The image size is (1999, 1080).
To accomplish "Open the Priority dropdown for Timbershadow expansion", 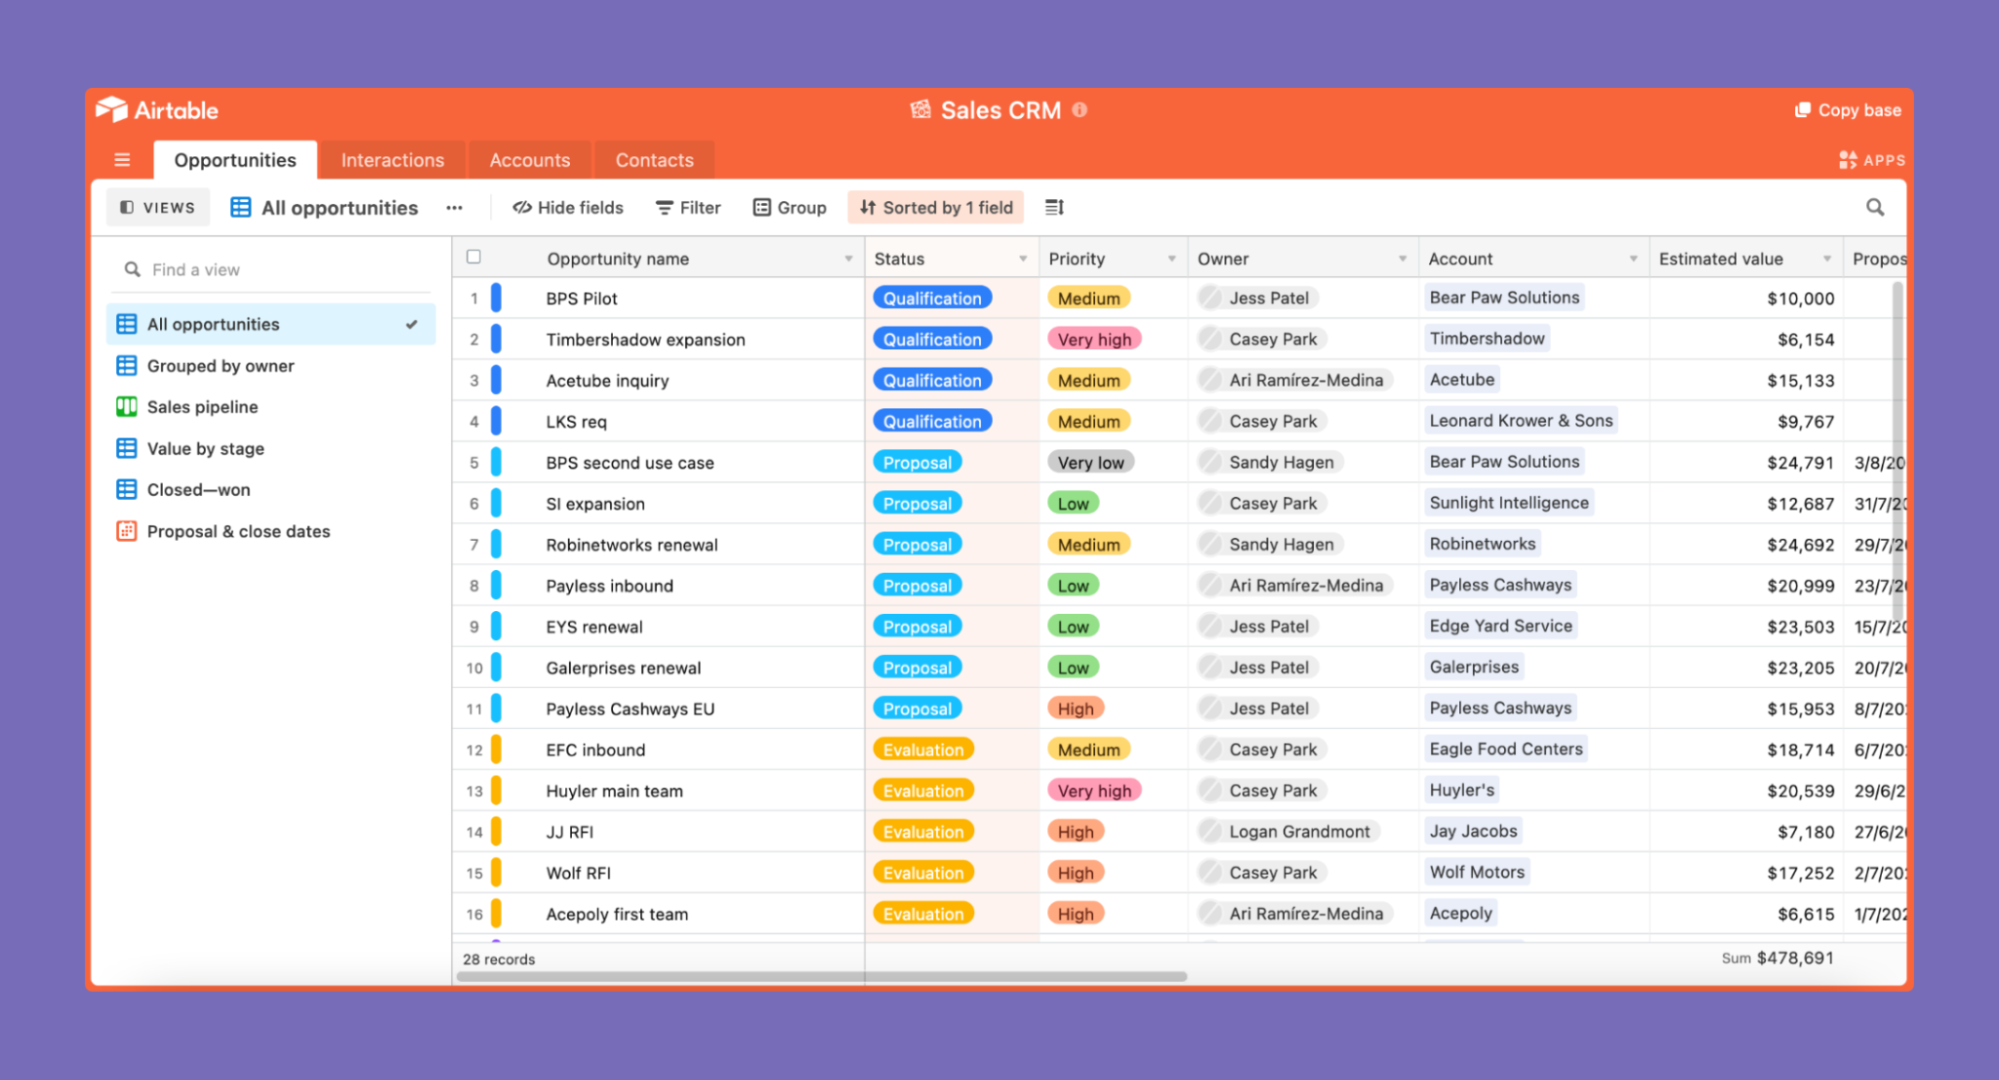I will [x=1093, y=339].
